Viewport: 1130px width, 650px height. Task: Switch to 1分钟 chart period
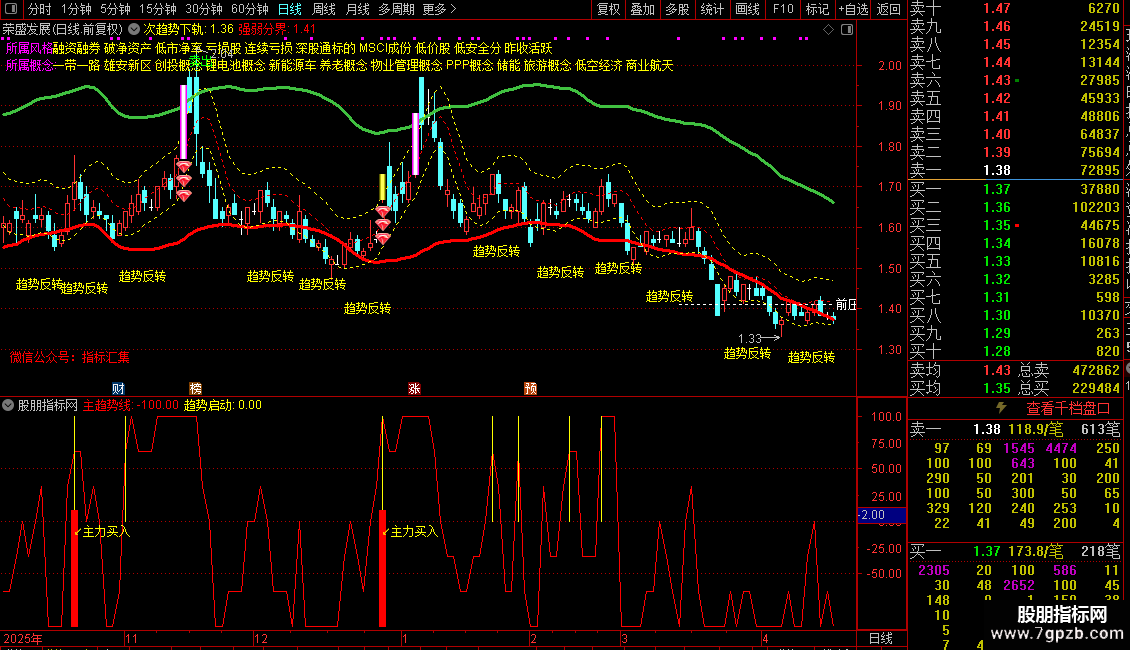[76, 9]
